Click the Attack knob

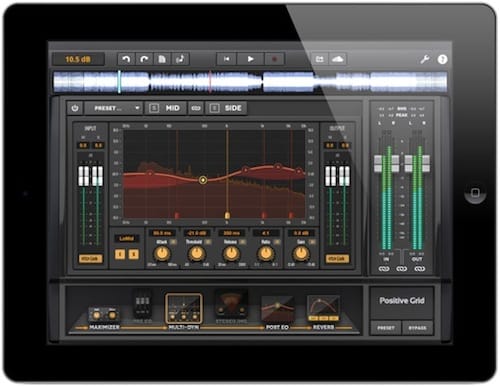click(162, 254)
